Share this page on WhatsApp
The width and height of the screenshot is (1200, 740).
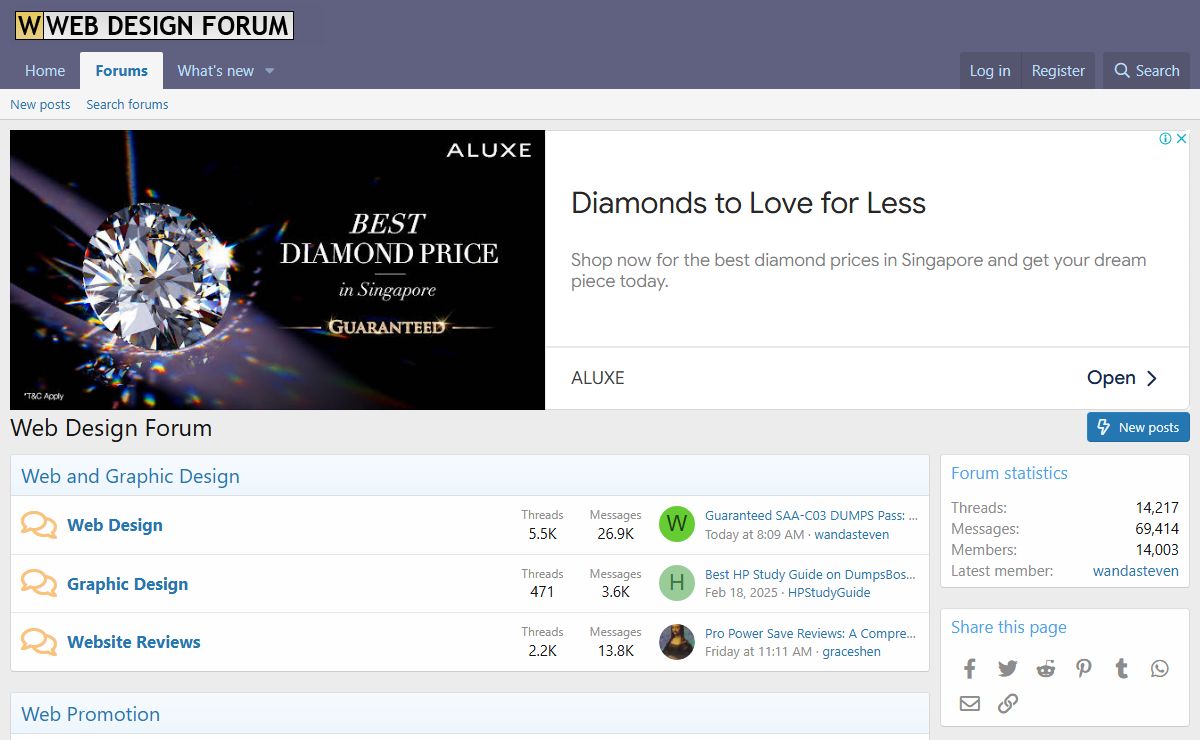[x=1159, y=669]
